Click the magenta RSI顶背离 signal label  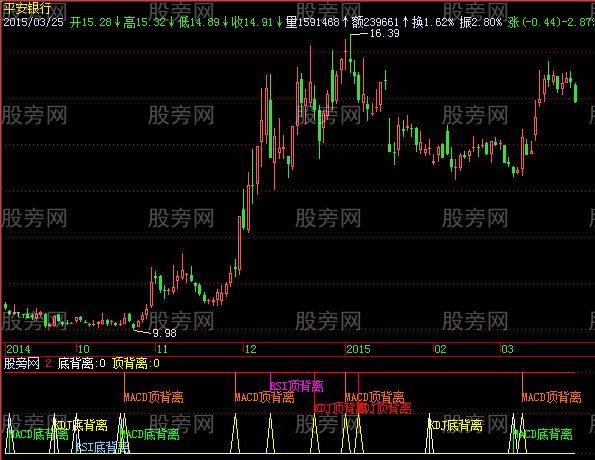click(x=297, y=386)
